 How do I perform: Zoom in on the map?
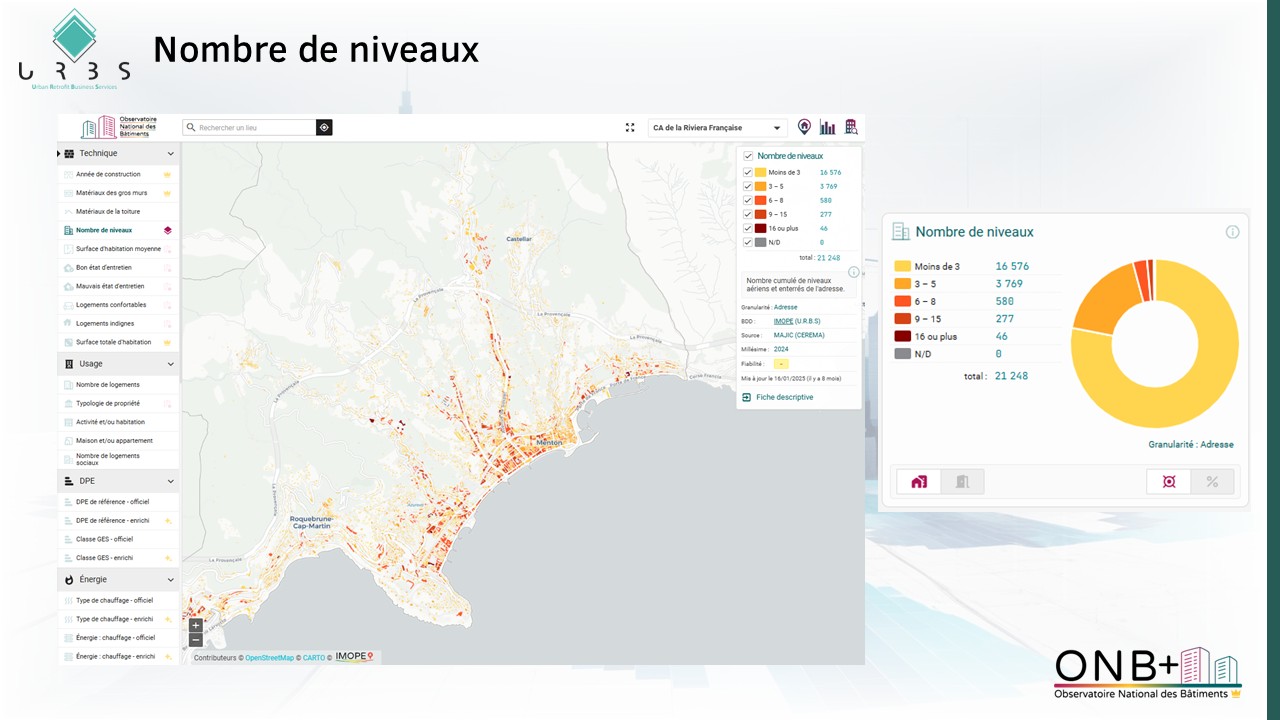point(196,625)
